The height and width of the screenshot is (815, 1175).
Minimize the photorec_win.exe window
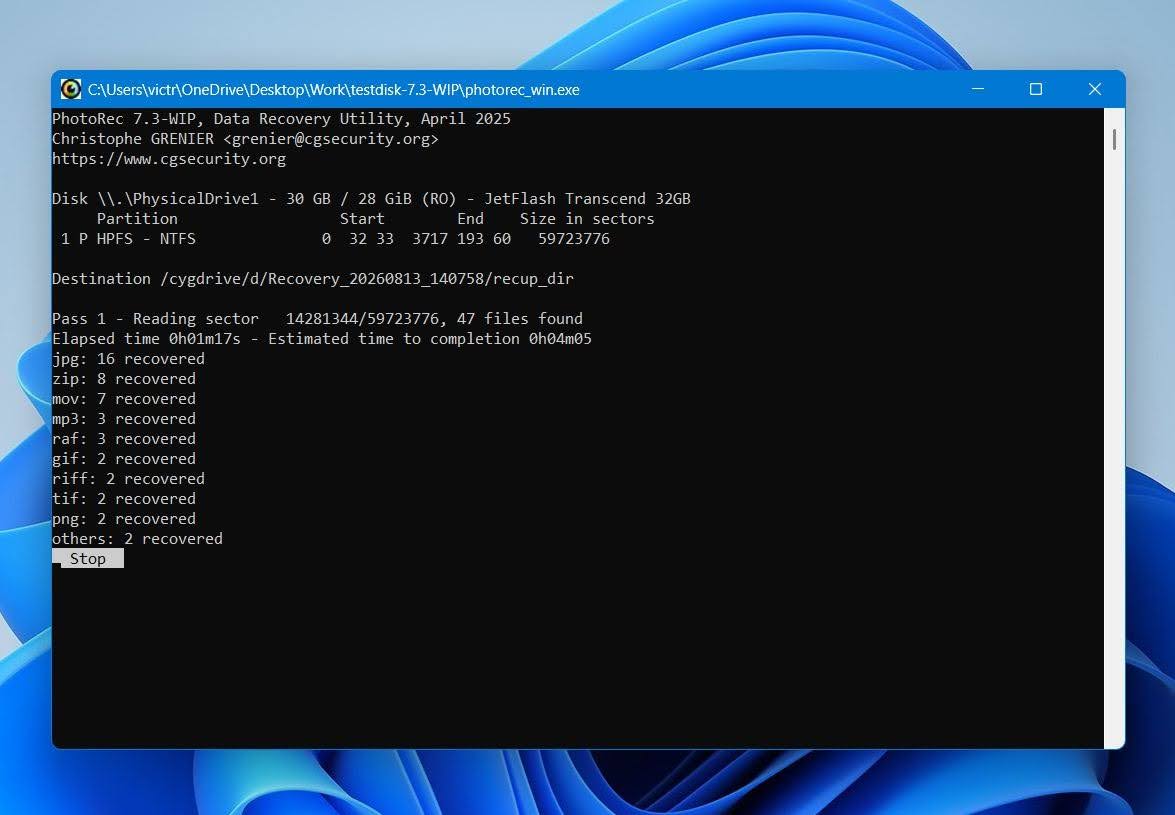point(978,89)
